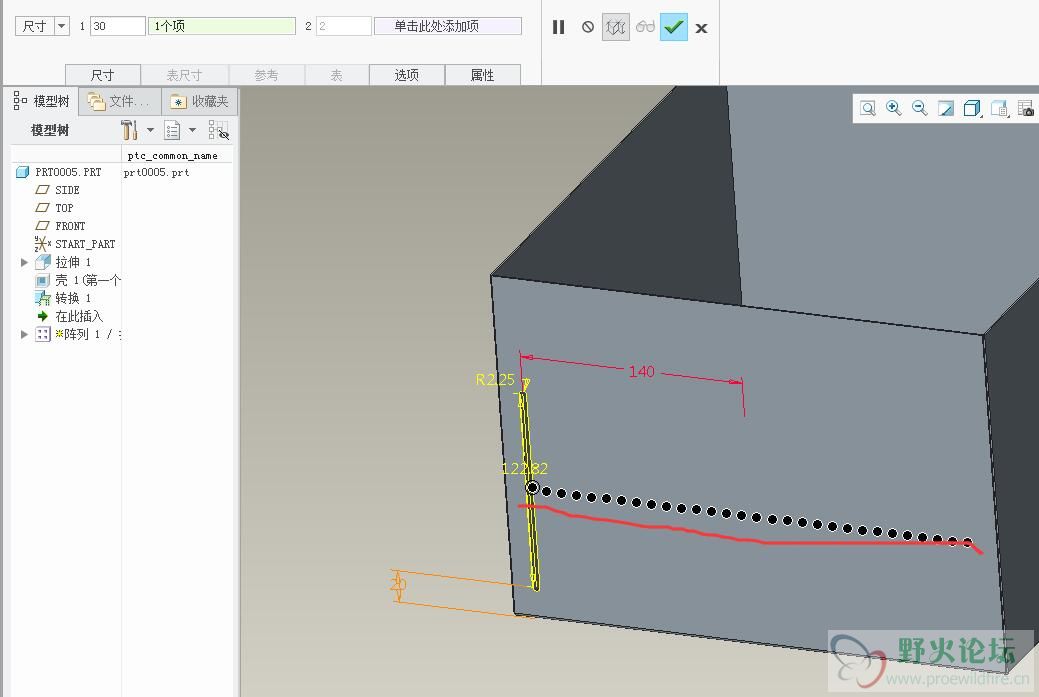Viewport: 1039px width, 697px height.
Task: Click the 140 dimension in the viewport
Action: [x=641, y=372]
